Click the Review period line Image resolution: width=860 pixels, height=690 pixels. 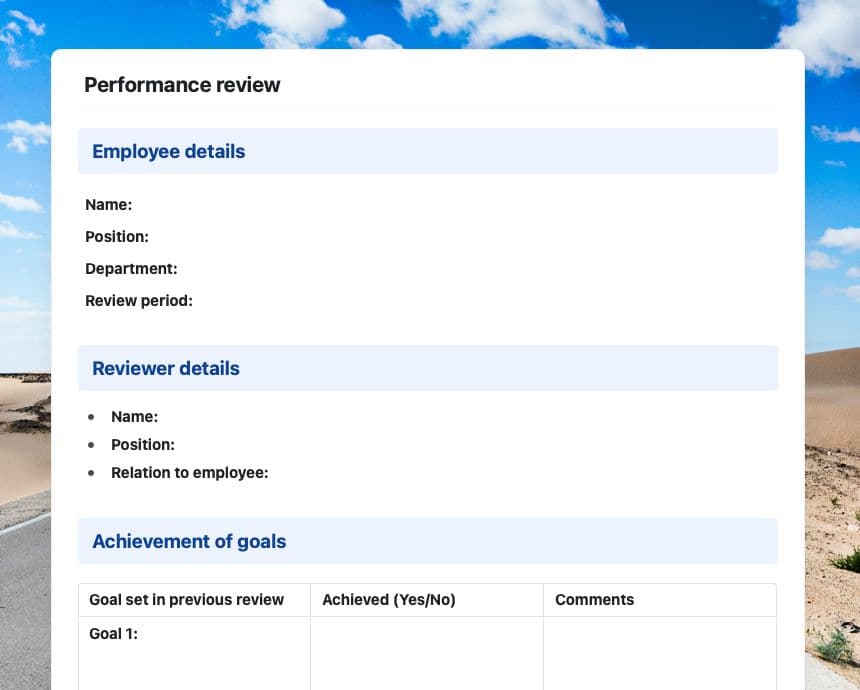coord(139,301)
